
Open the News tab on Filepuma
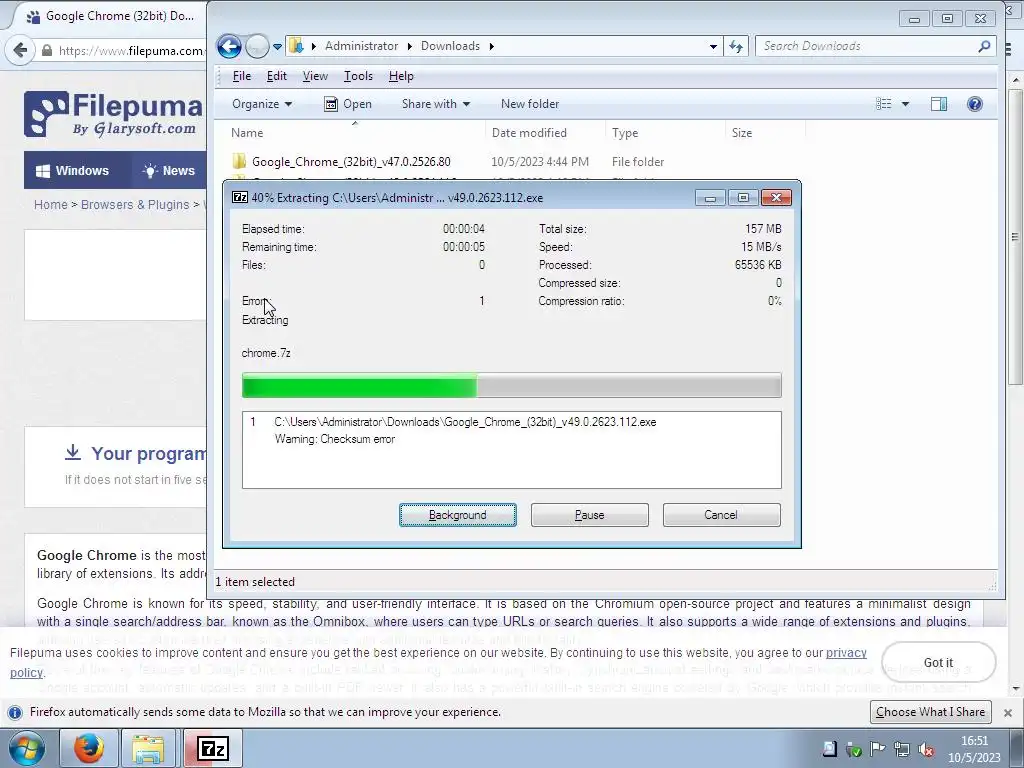(168, 170)
